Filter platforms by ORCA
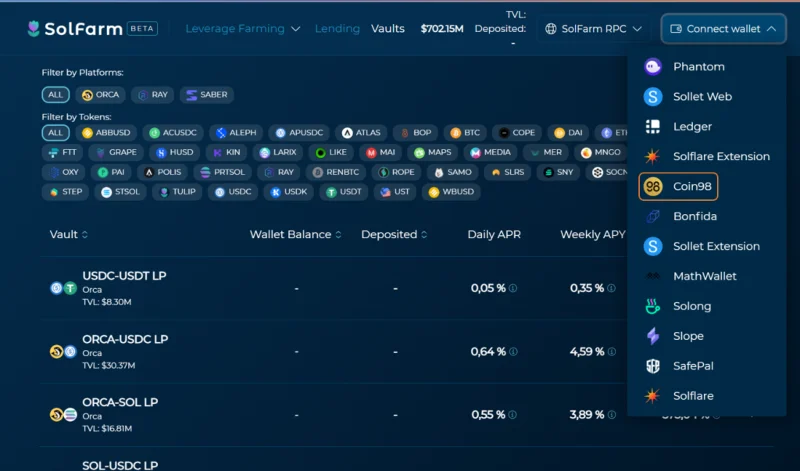 101,95
